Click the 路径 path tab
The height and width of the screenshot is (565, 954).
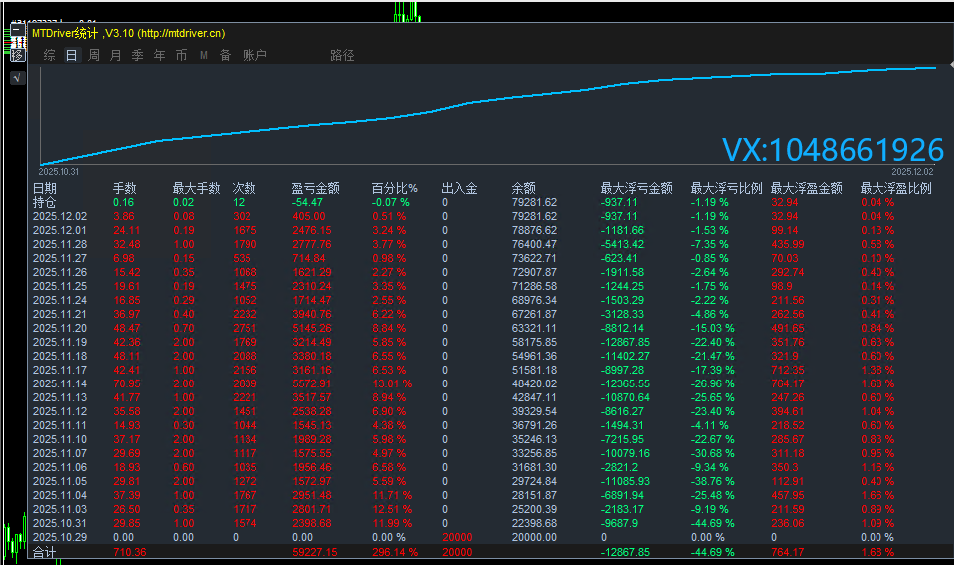[342, 55]
